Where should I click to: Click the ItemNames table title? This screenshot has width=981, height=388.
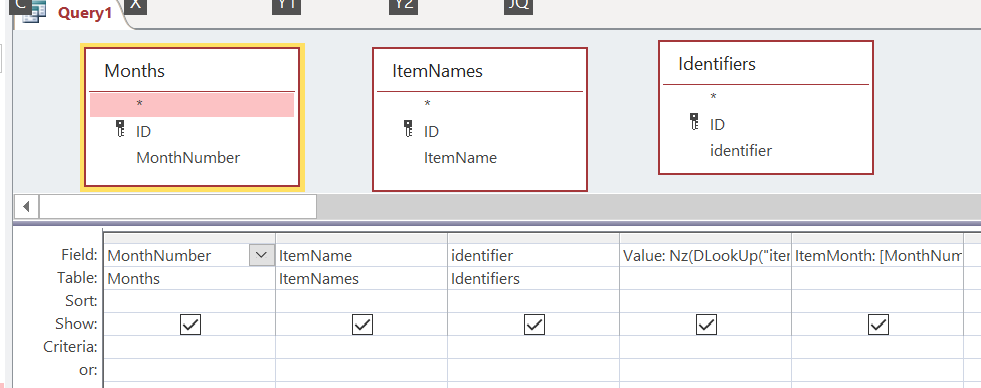click(x=437, y=71)
